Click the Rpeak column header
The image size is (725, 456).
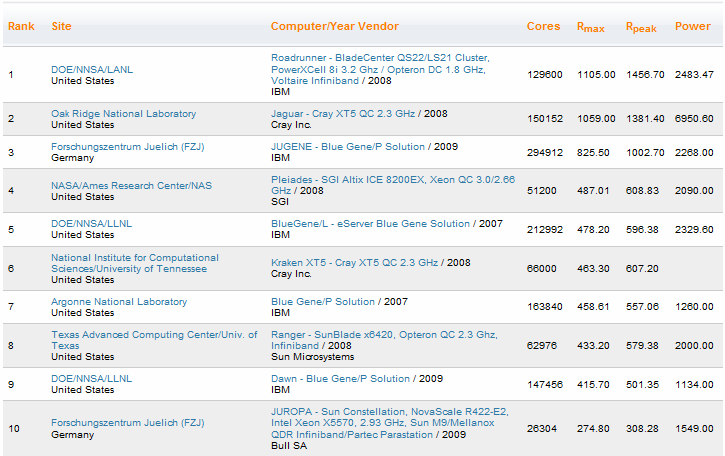[x=641, y=27]
